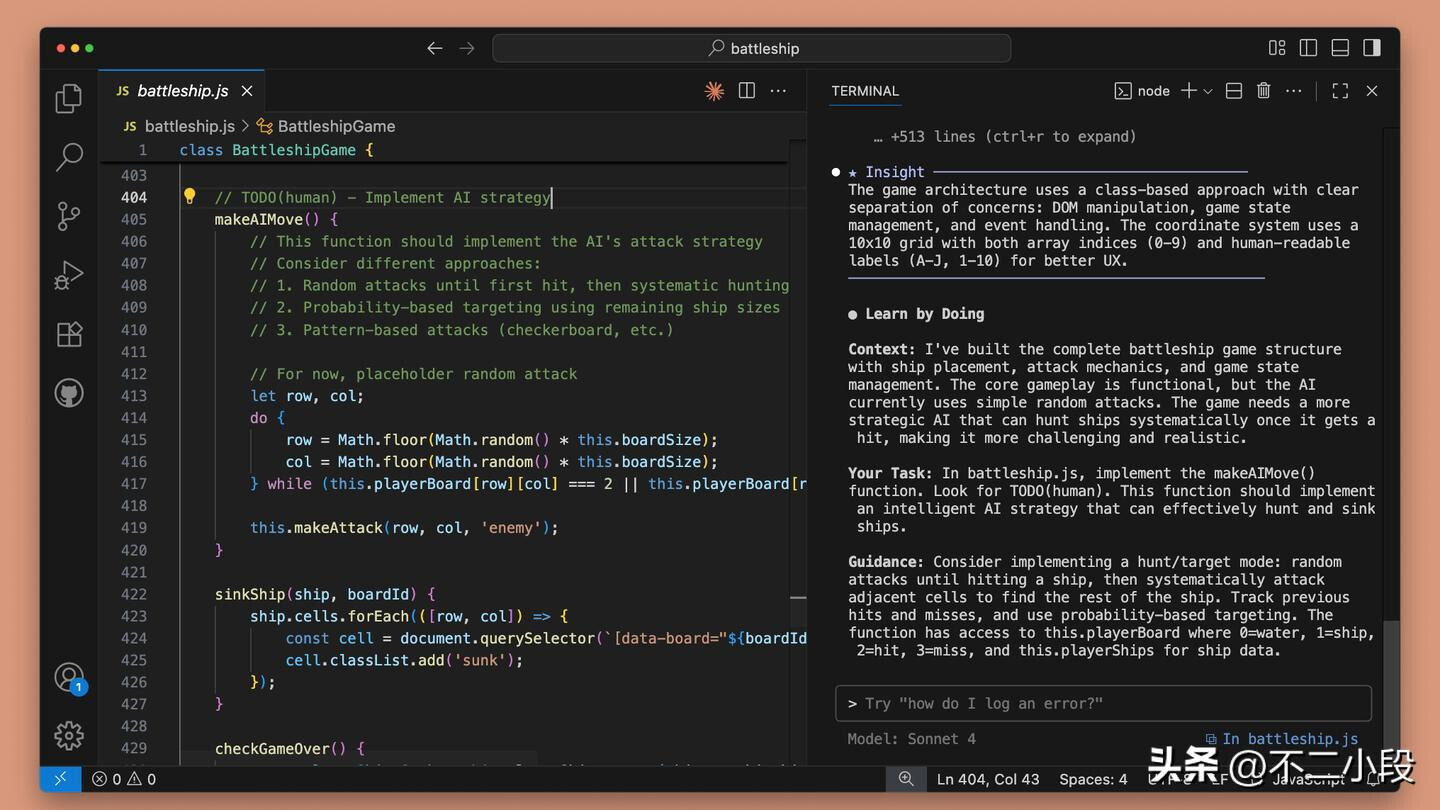Viewport: 1440px width, 810px height.
Task: Open the Run and Debug view
Action: coord(69,275)
